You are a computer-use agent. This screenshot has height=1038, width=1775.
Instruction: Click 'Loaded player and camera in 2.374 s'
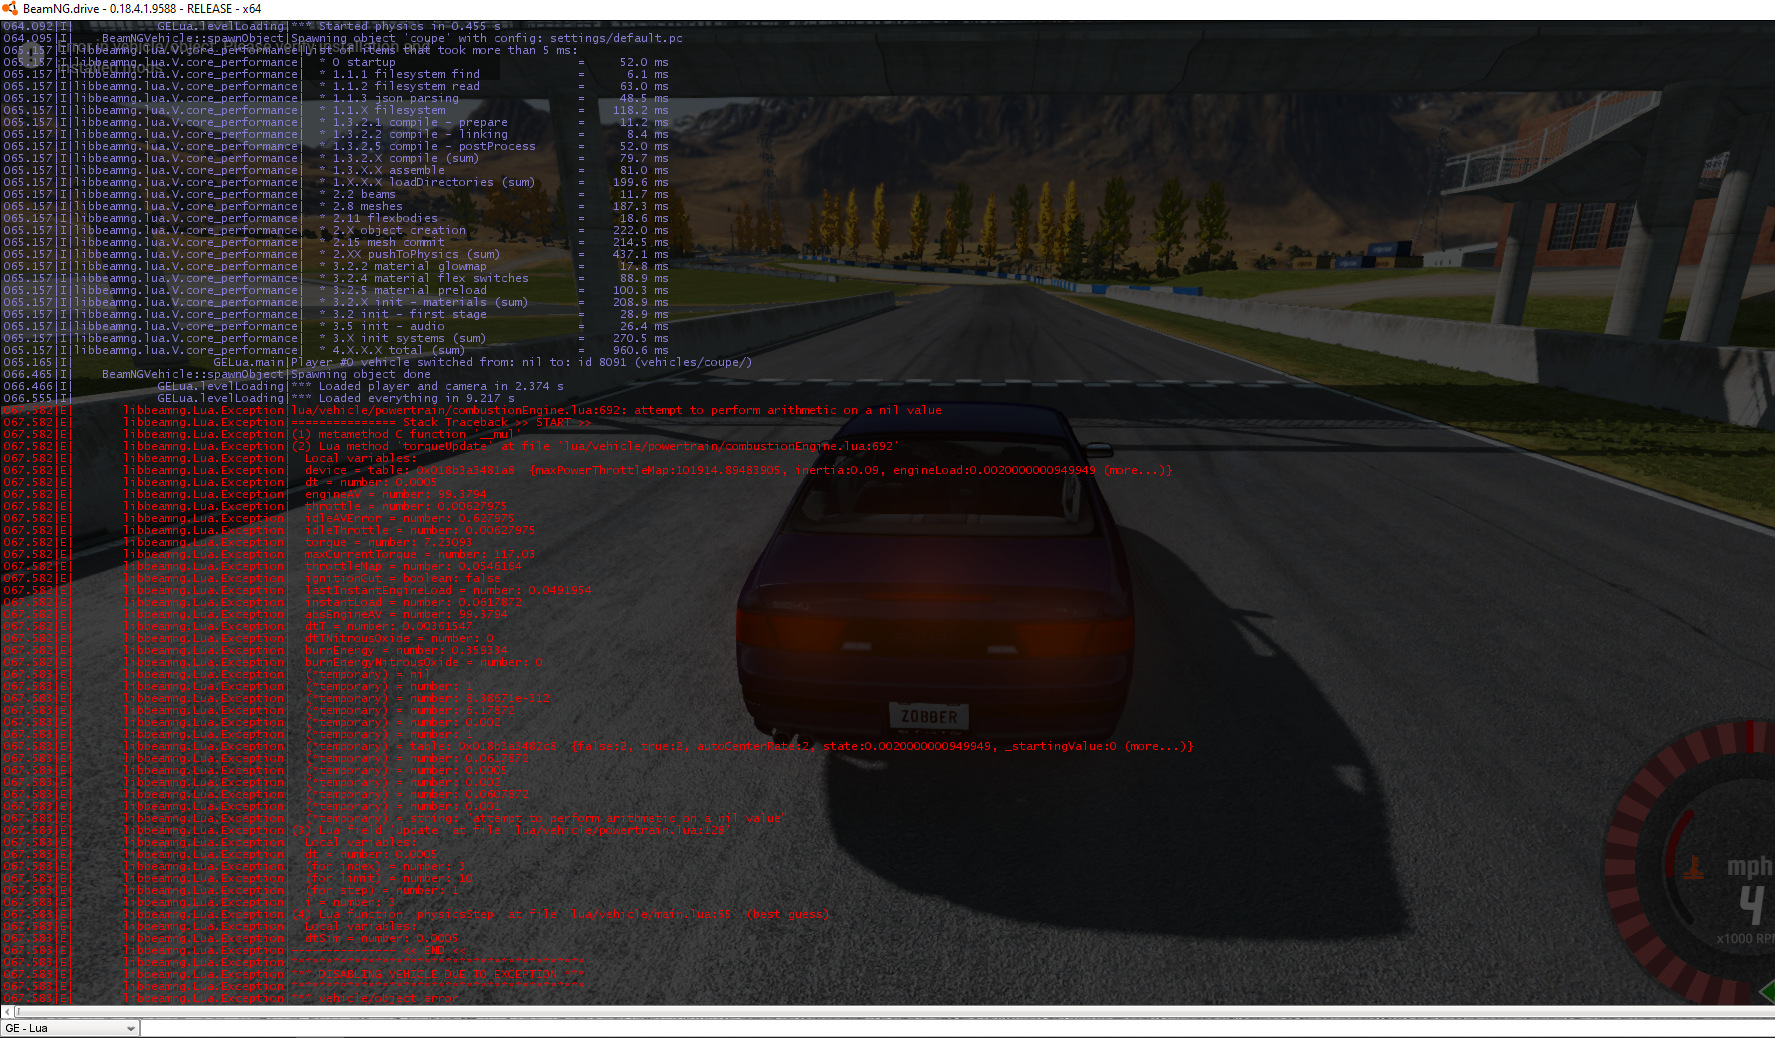point(427,386)
